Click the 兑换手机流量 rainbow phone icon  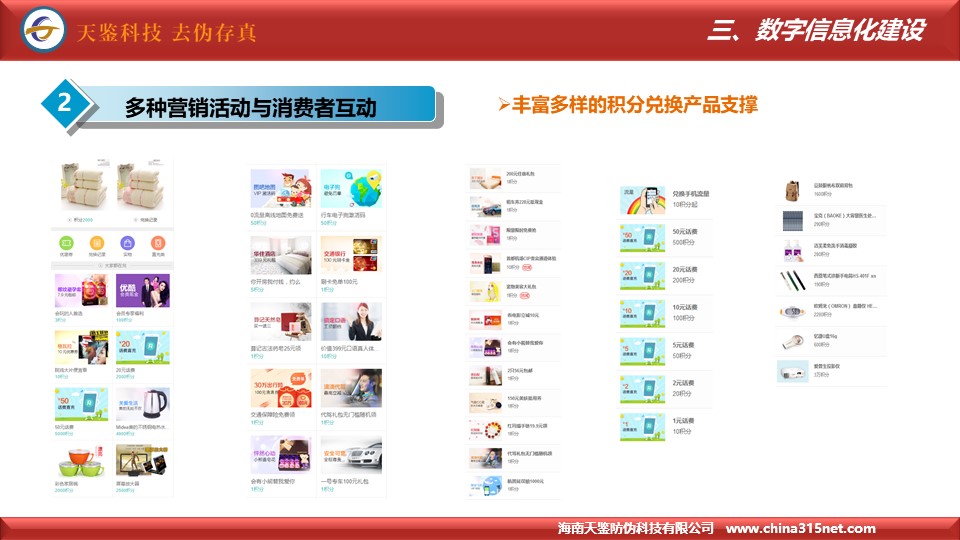[x=641, y=199]
